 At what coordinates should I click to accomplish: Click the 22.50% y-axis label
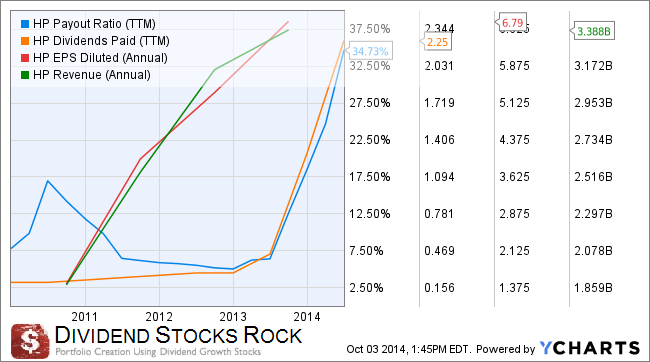pos(370,140)
